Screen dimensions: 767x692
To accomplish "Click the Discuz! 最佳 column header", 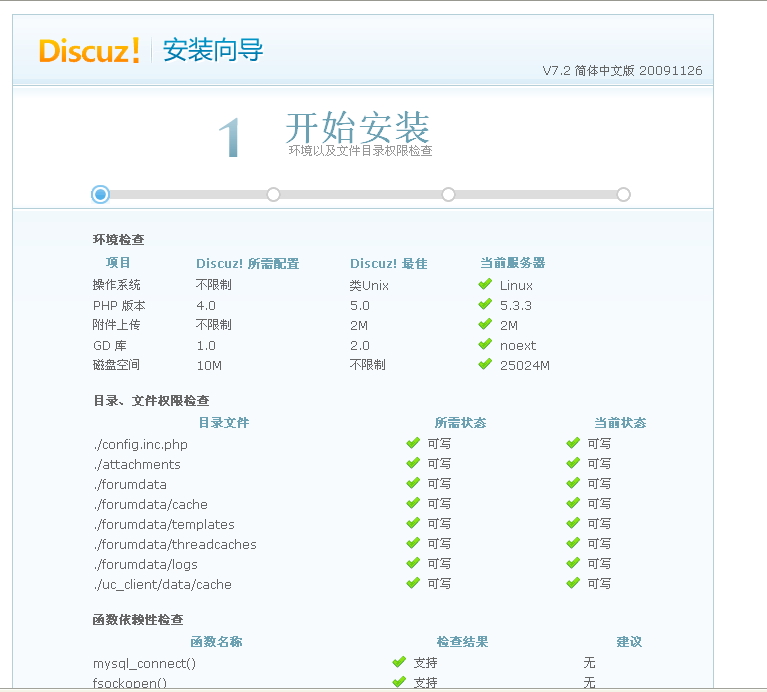I will tap(388, 264).
